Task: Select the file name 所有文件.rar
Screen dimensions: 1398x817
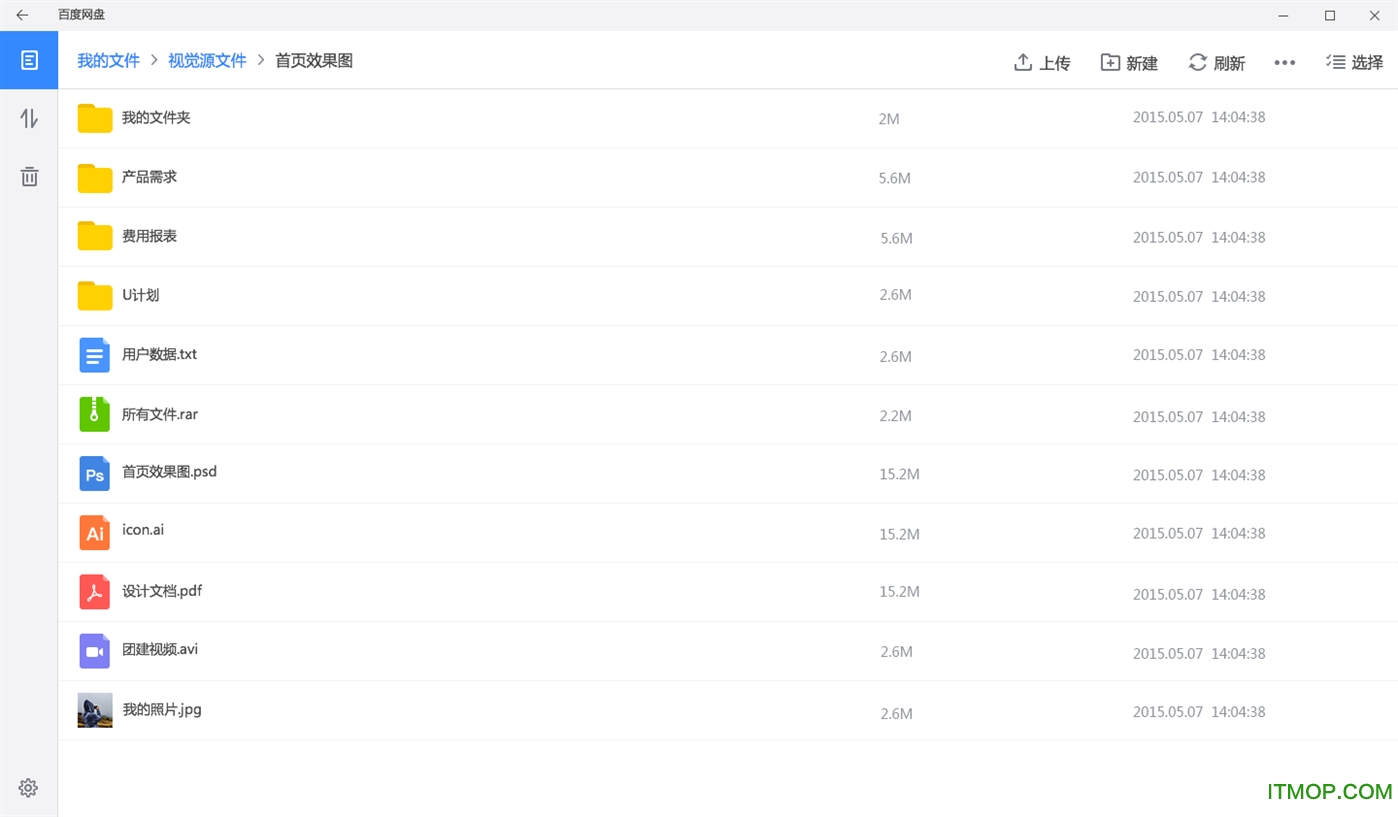Action: click(x=160, y=414)
